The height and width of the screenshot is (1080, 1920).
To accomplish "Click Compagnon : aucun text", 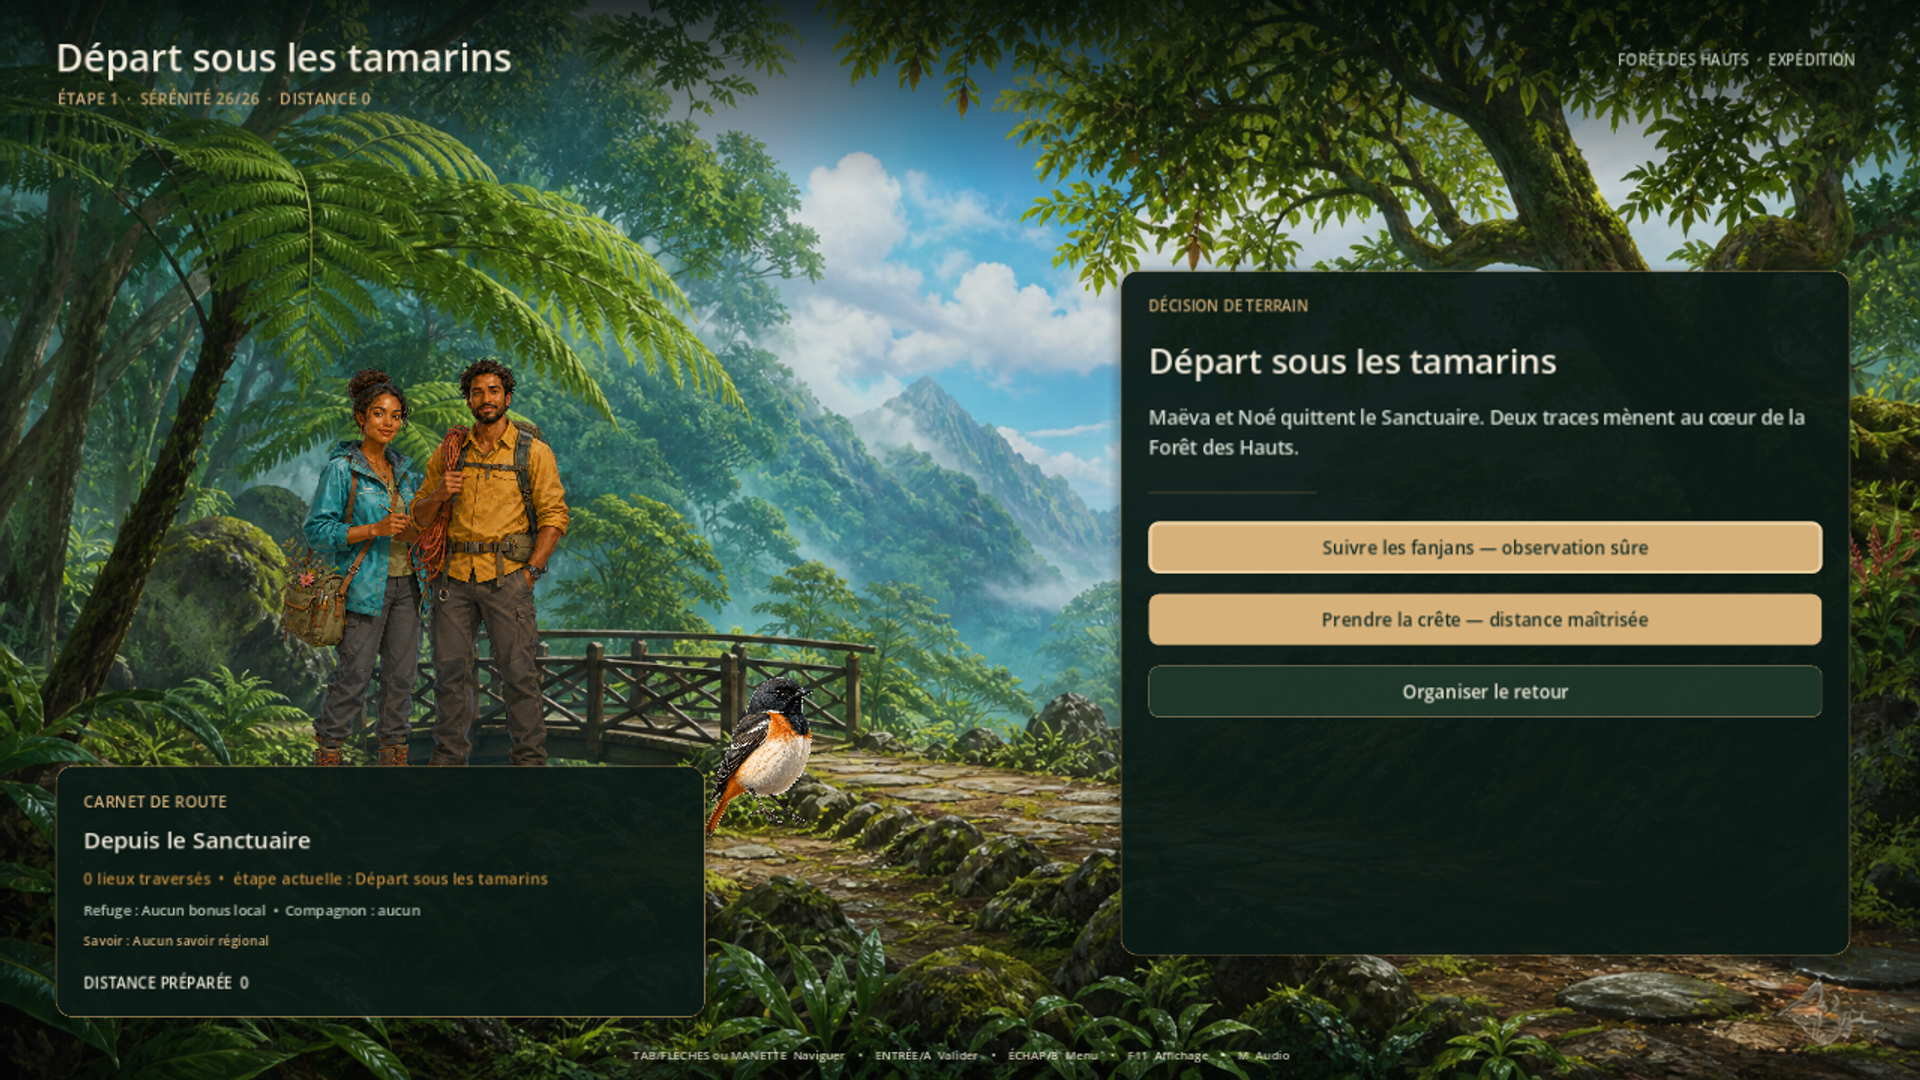I will [353, 910].
